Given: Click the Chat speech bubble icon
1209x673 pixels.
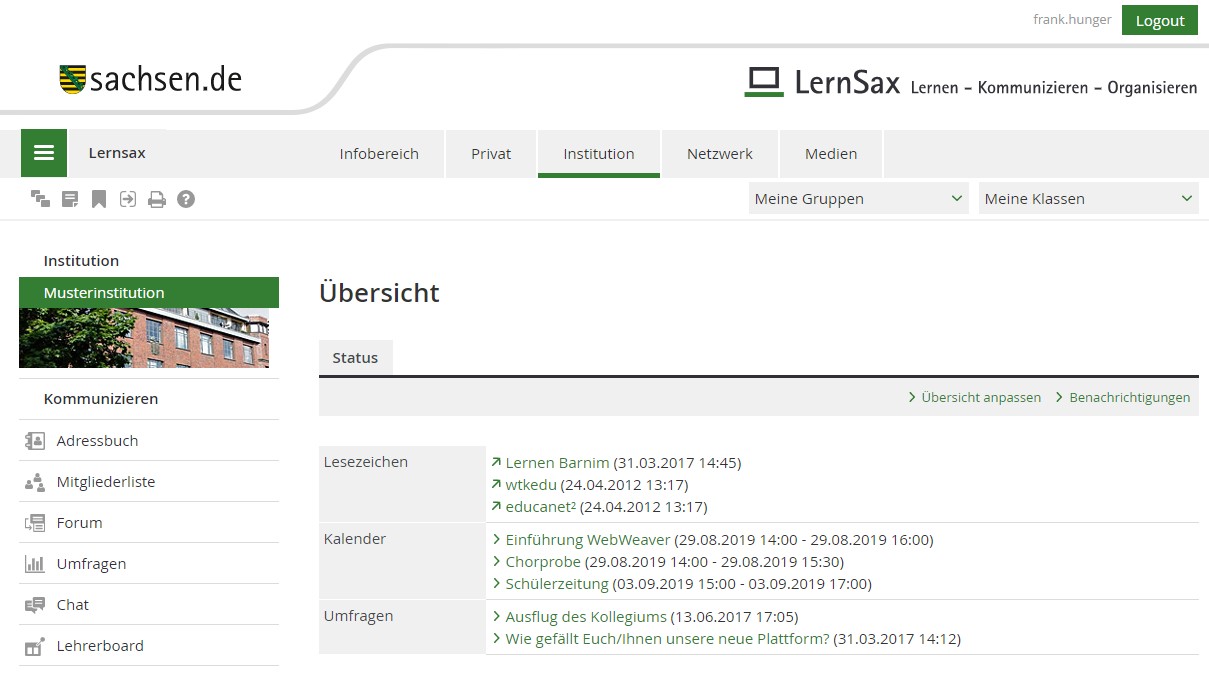Looking at the screenshot, I should coord(35,605).
